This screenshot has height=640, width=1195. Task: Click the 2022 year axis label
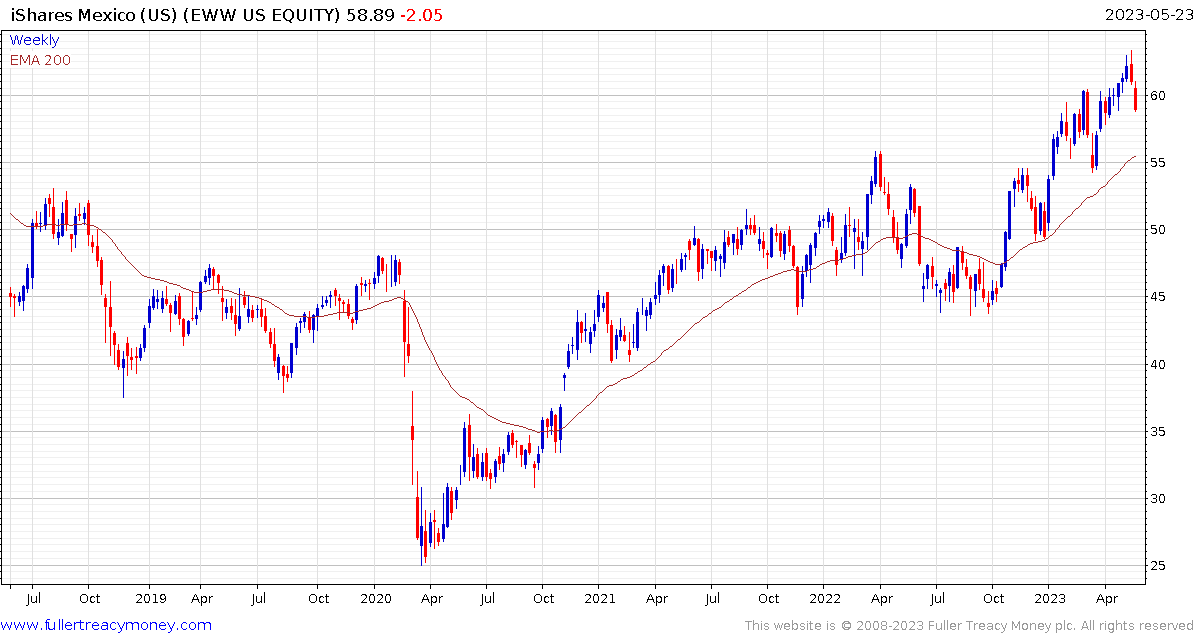823,599
